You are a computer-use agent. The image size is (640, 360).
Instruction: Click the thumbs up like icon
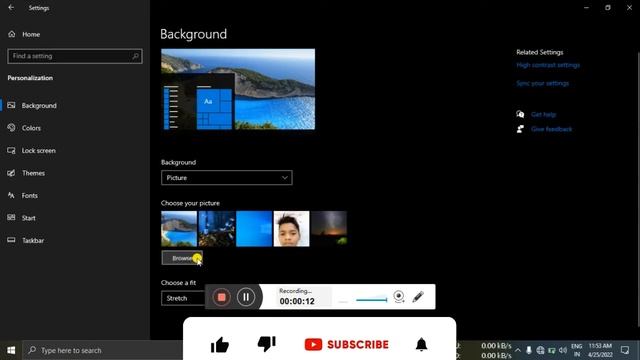[x=220, y=345]
